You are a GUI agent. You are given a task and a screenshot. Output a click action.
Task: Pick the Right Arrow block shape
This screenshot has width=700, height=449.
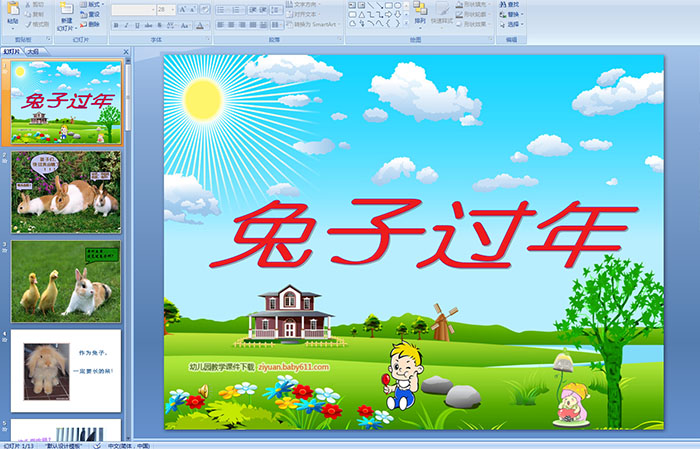389,15
